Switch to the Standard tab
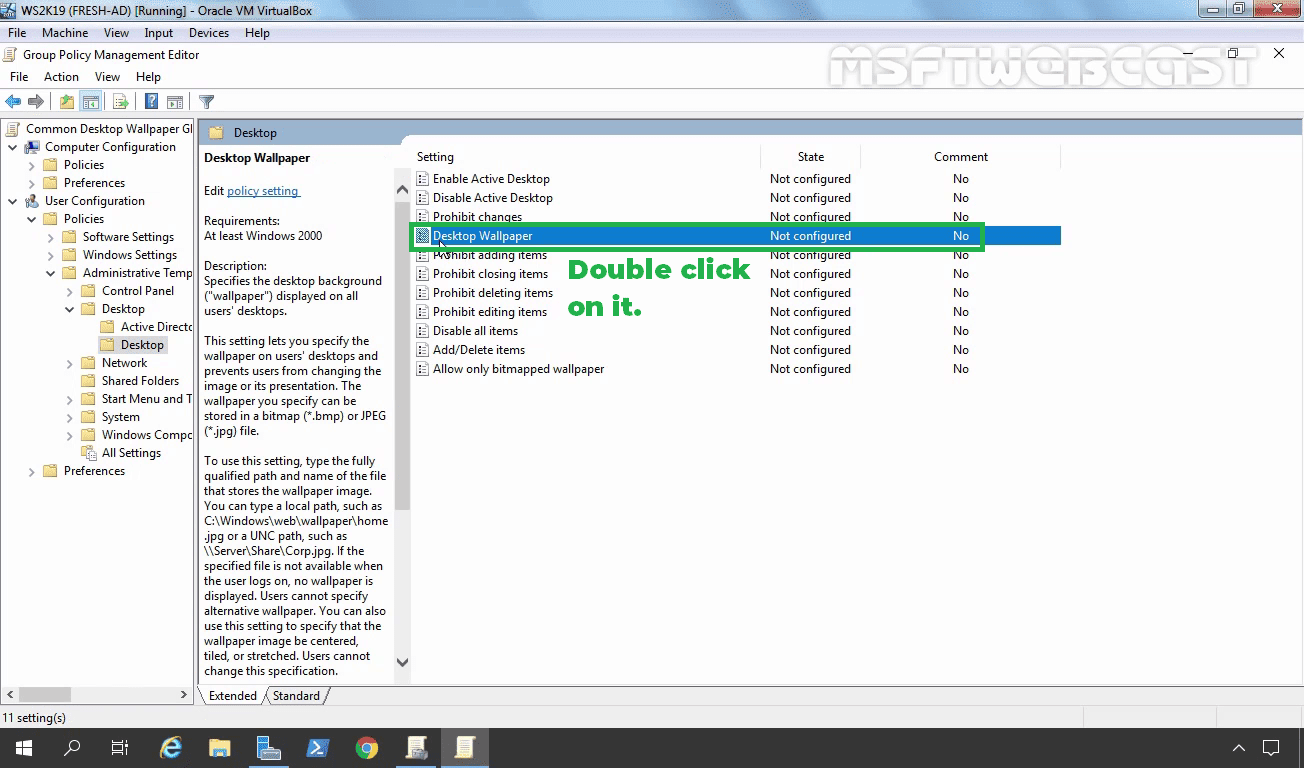 coord(296,696)
